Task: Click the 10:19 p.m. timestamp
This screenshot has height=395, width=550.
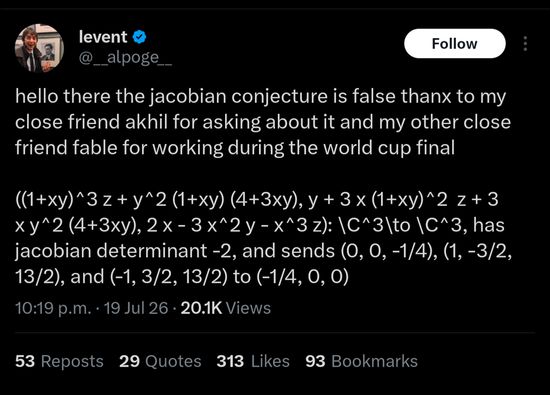Action: (x=53, y=308)
